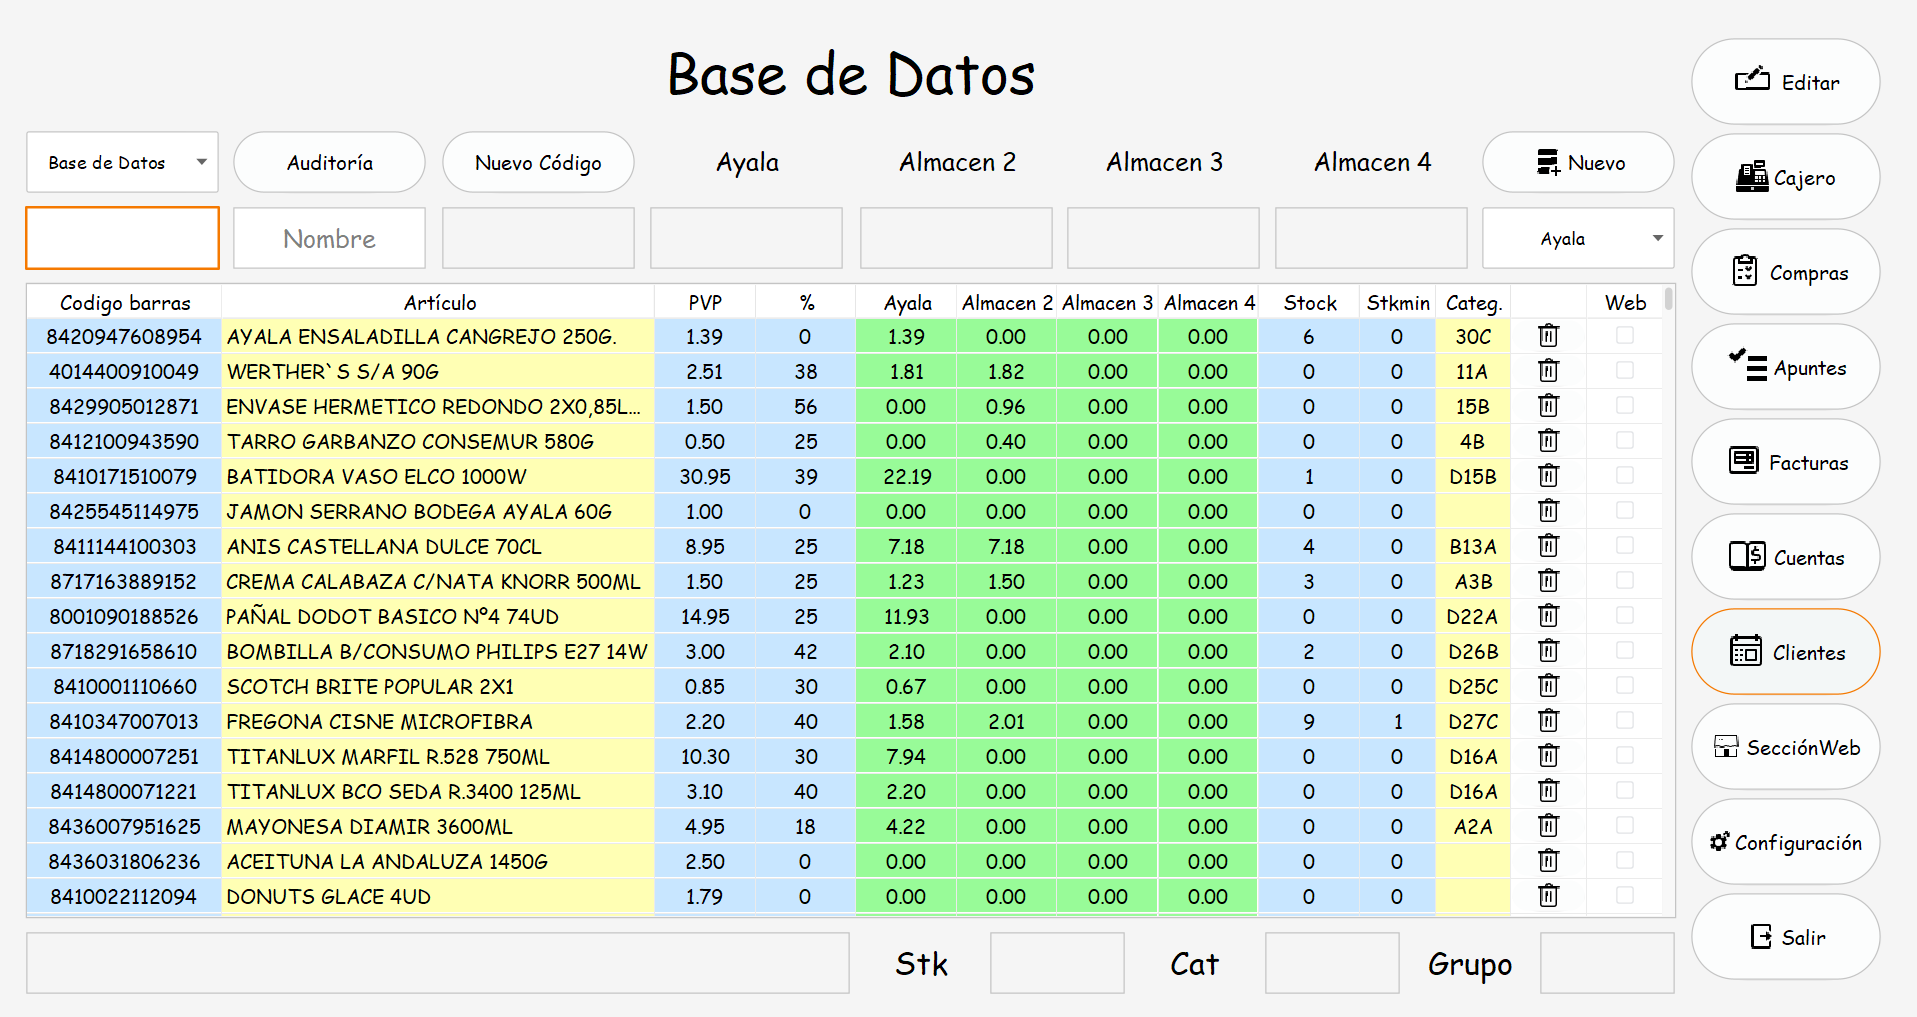Screen dimensions: 1917x1017
Task: Click the Nuevo Código button
Action: click(538, 162)
